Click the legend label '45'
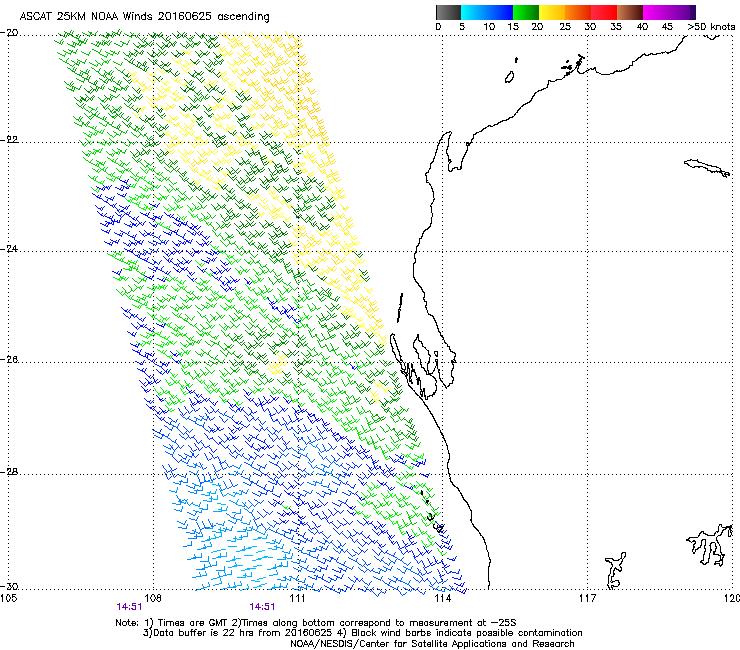This screenshot has width=740, height=650. tap(667, 27)
